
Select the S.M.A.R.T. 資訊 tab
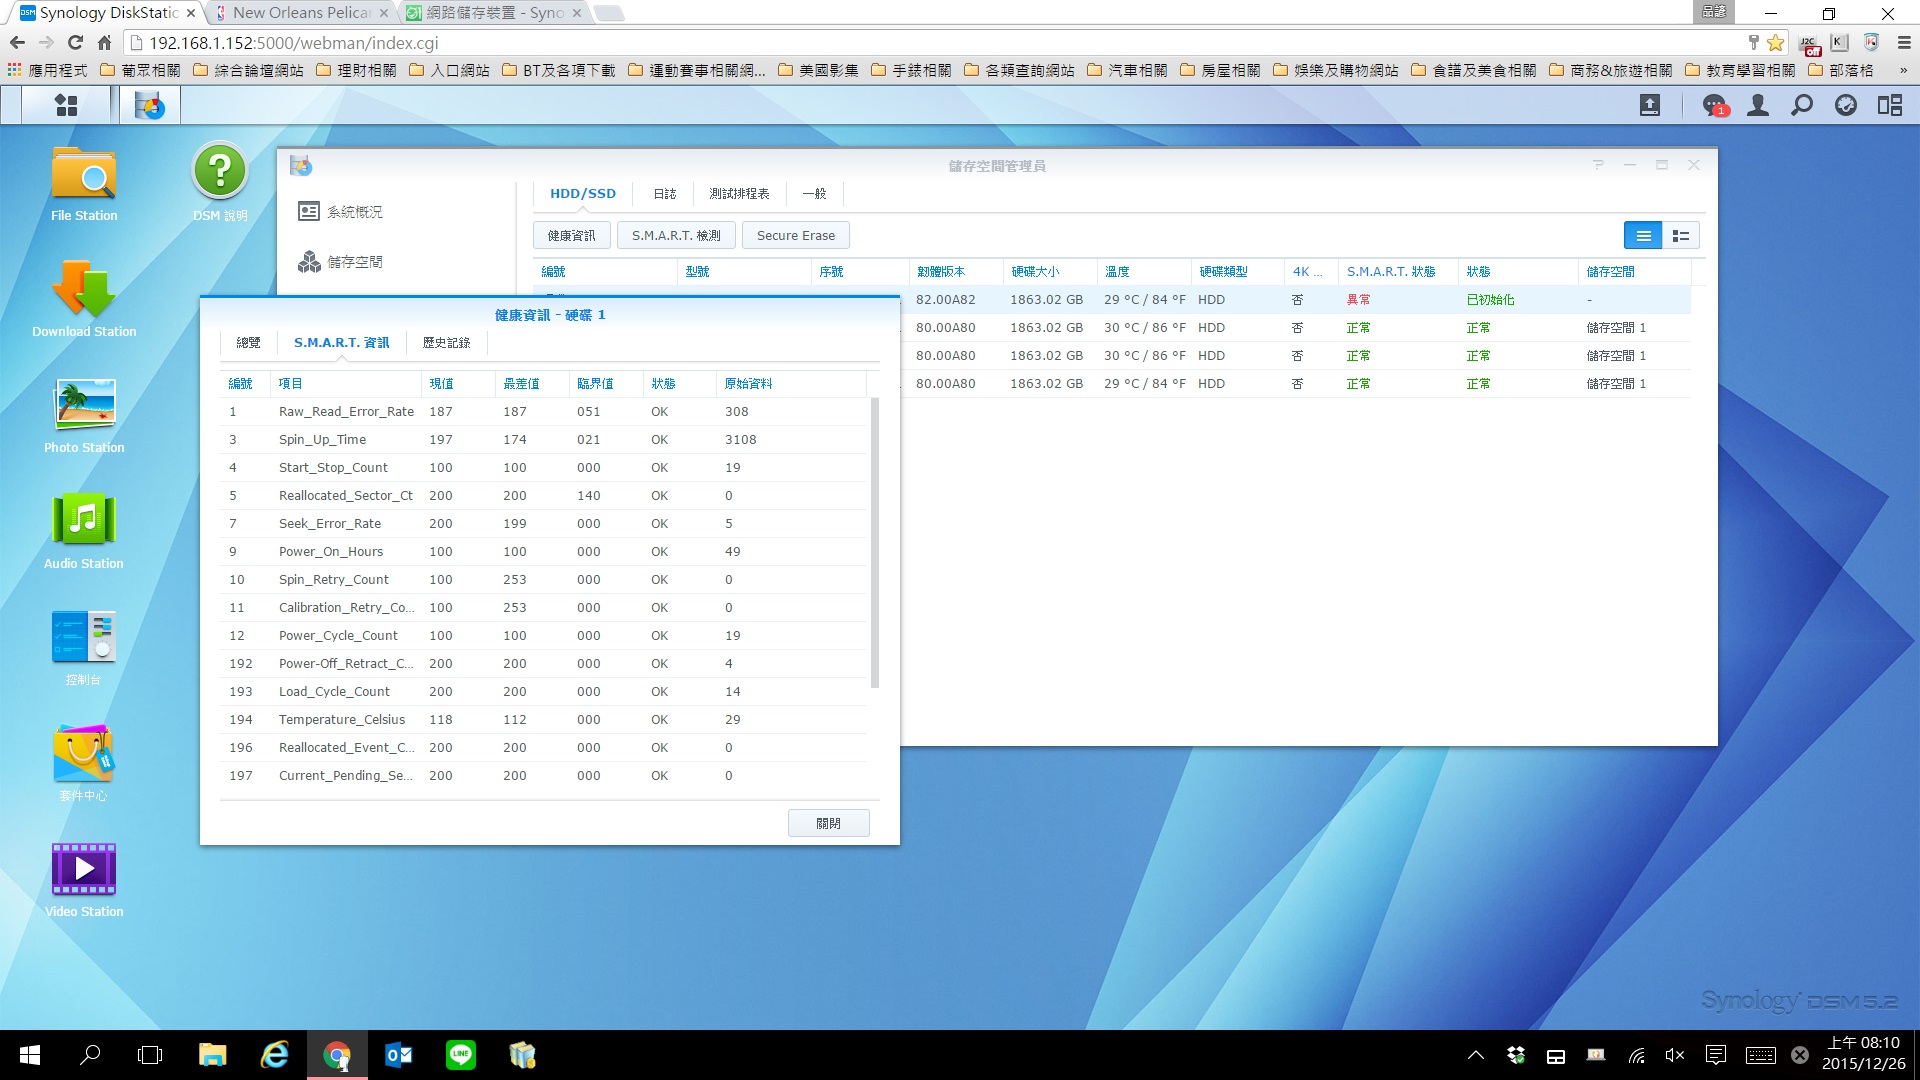(342, 343)
